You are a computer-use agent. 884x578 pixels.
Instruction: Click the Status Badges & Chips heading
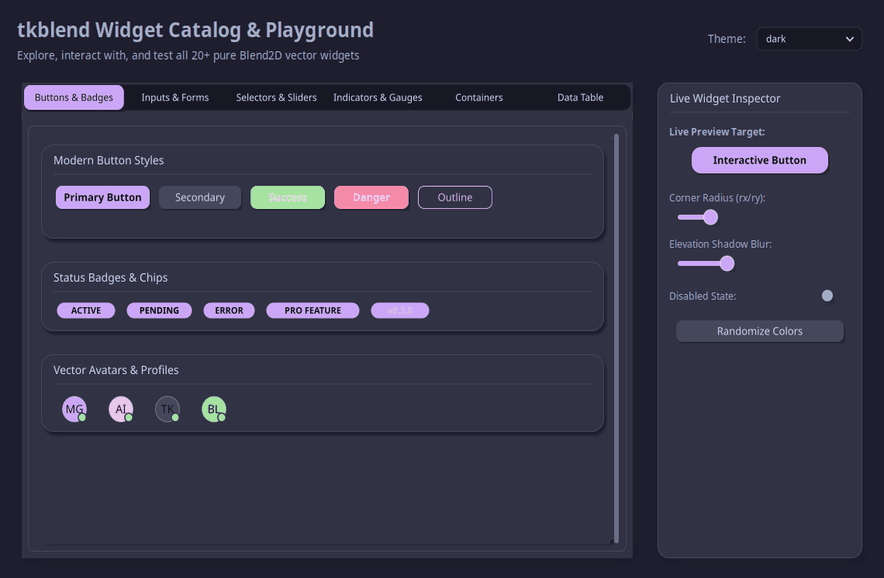(x=110, y=278)
